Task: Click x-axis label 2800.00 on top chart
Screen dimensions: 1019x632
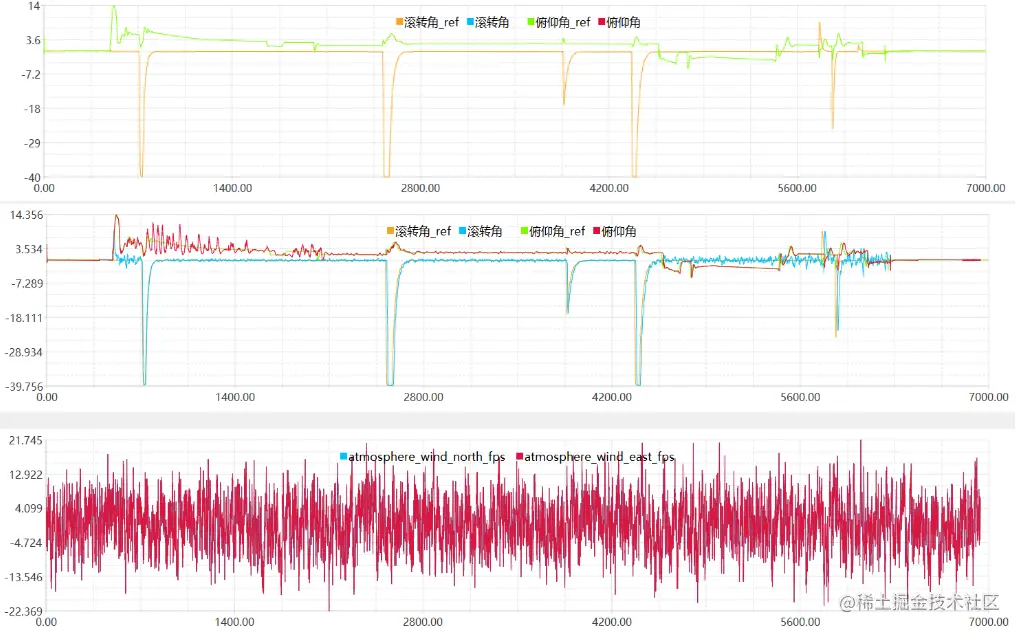Action: pos(420,188)
